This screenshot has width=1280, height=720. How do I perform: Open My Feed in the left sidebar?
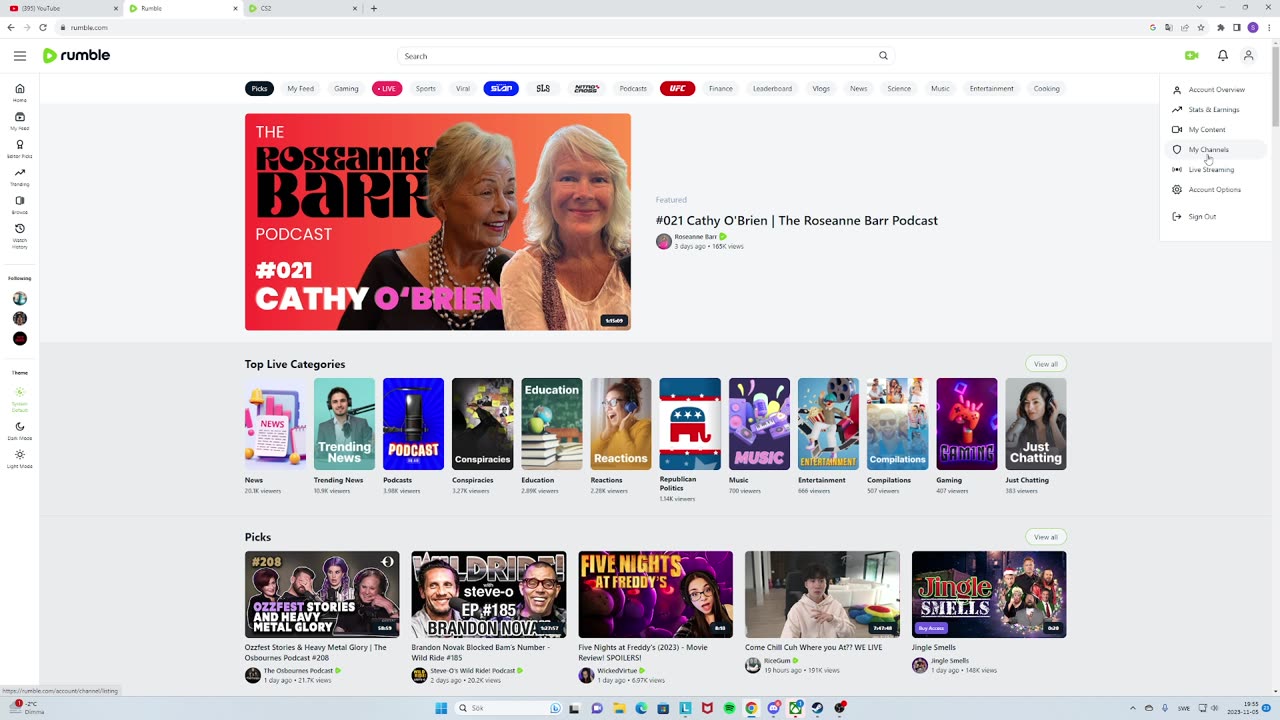click(19, 121)
